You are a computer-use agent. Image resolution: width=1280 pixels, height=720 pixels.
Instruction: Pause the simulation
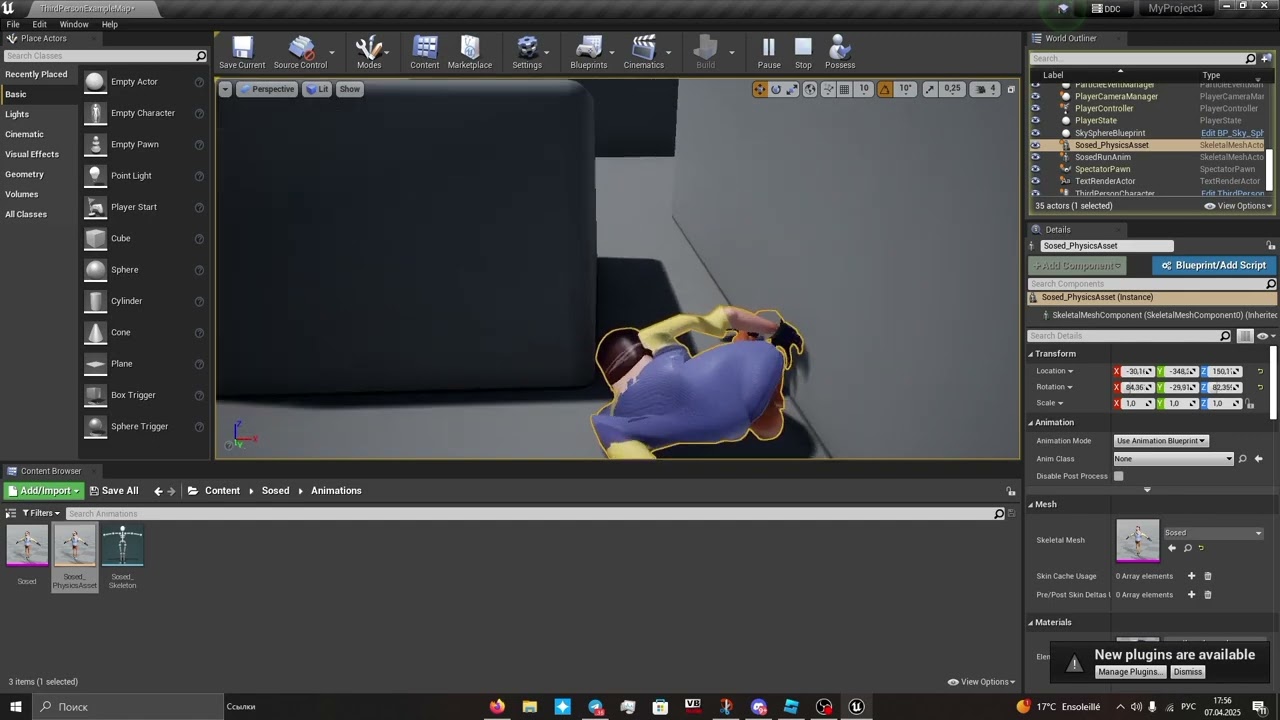tap(769, 52)
